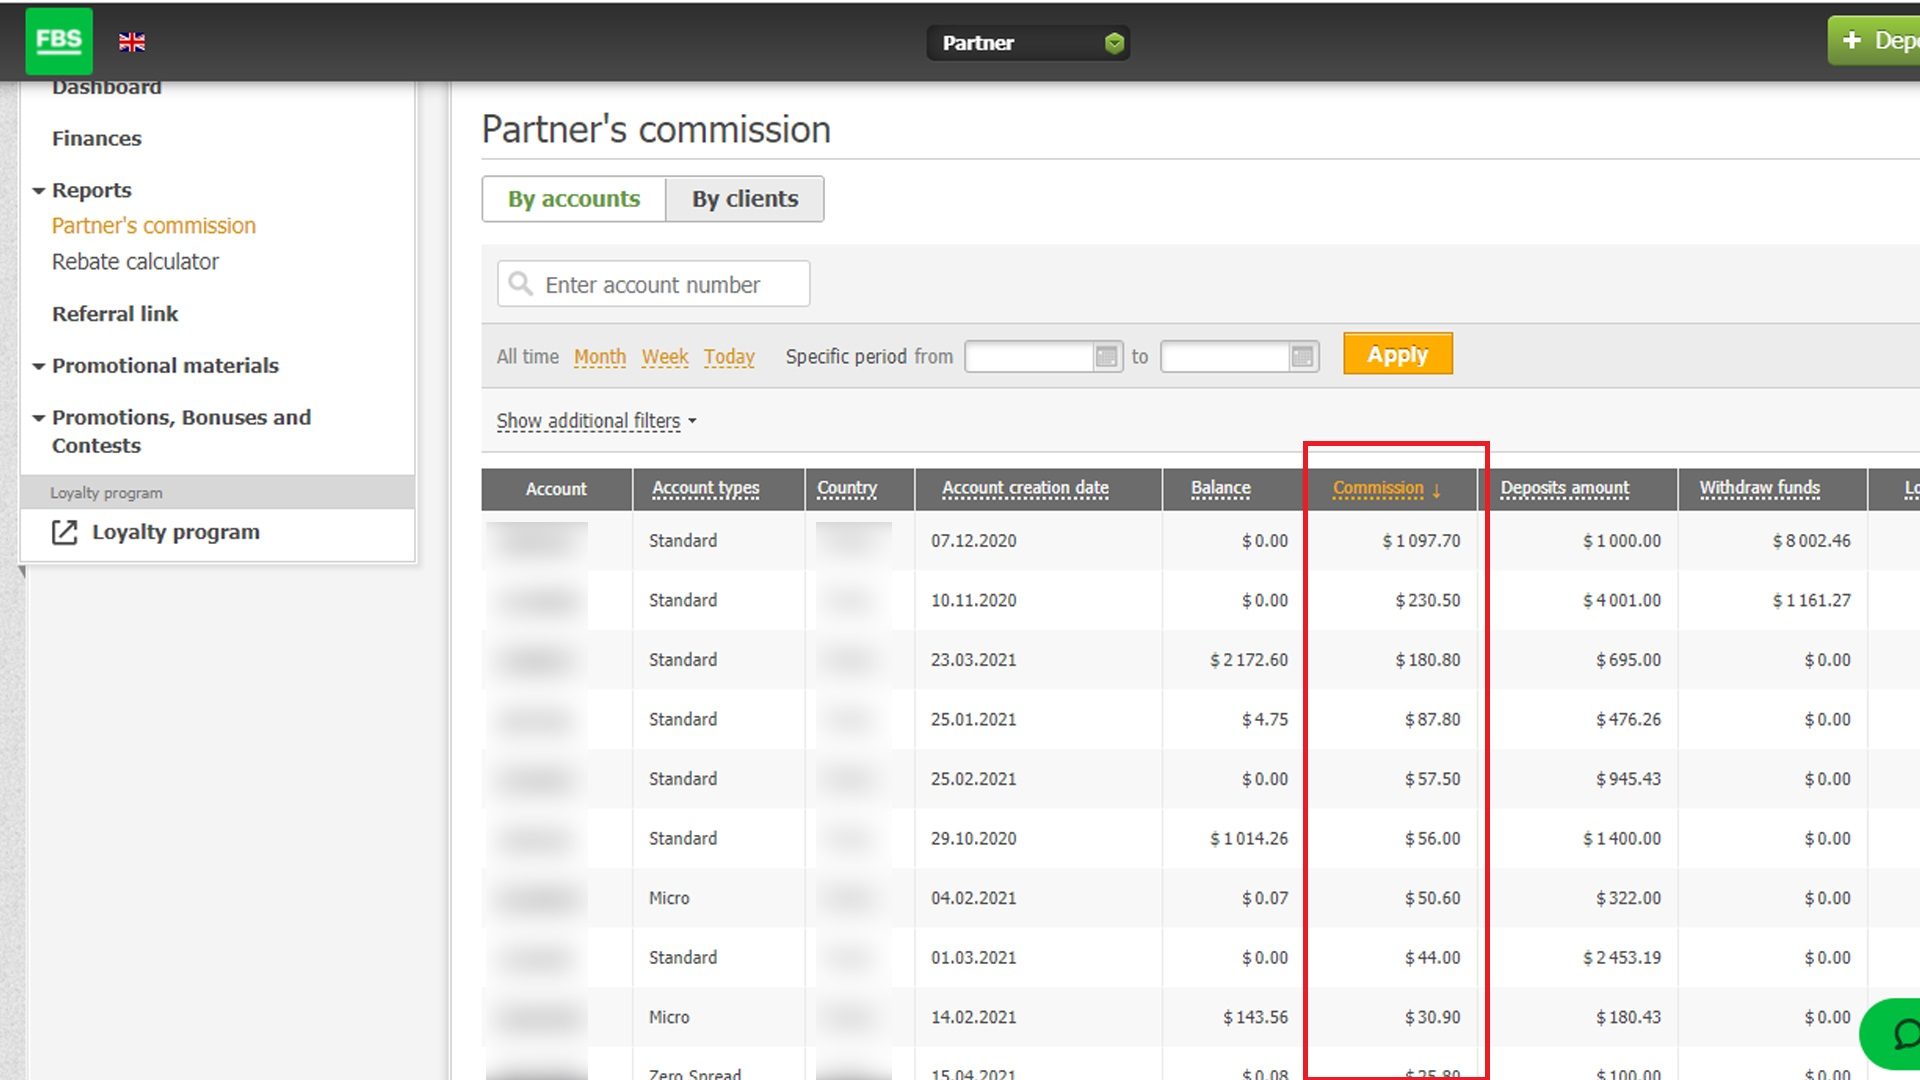Image resolution: width=1920 pixels, height=1080 pixels.
Task: Click the calendar icon for period start
Action: pos(1106,356)
